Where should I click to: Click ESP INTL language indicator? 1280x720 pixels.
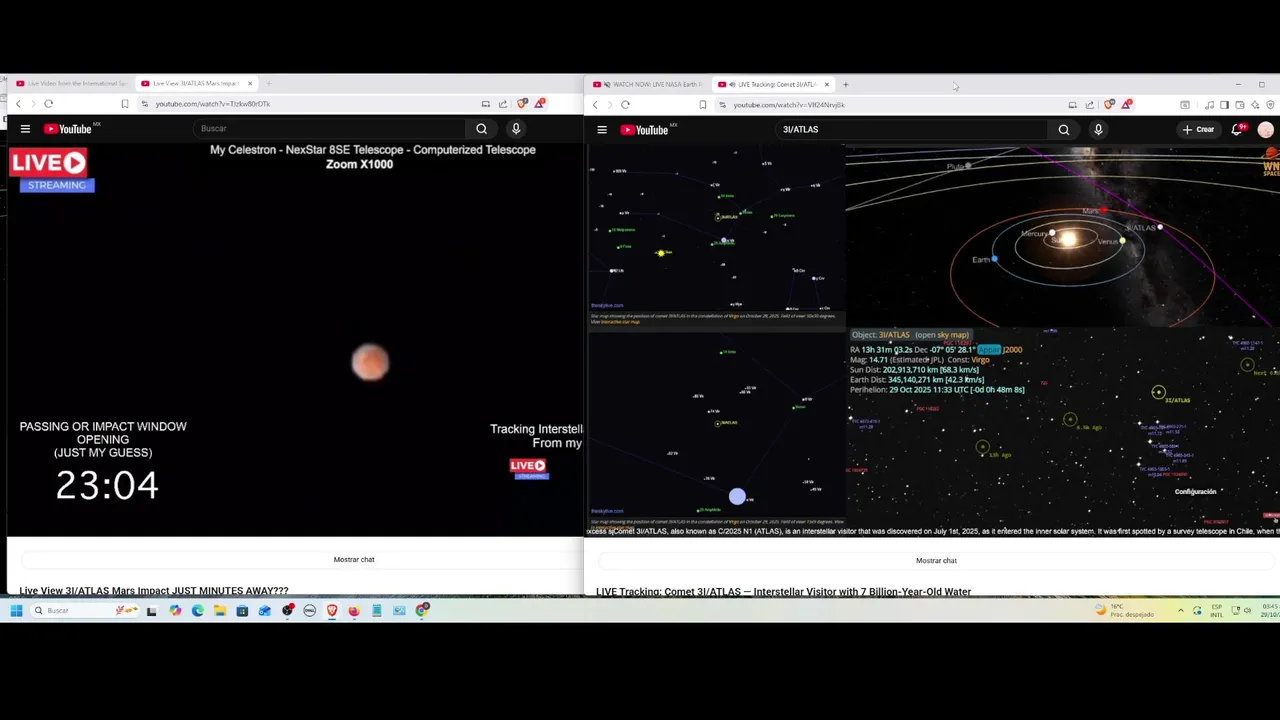(1217, 611)
